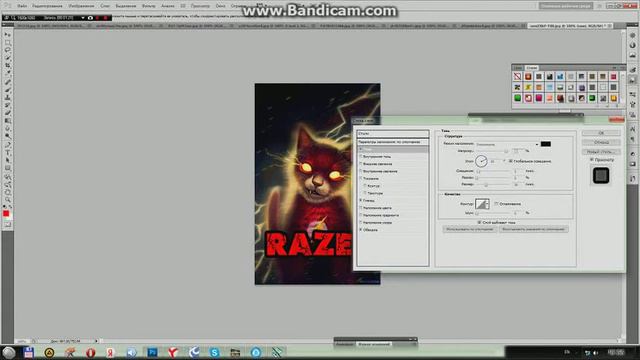Select the Brush tool
The image size is (640, 360).
pyautogui.click(x=7, y=90)
